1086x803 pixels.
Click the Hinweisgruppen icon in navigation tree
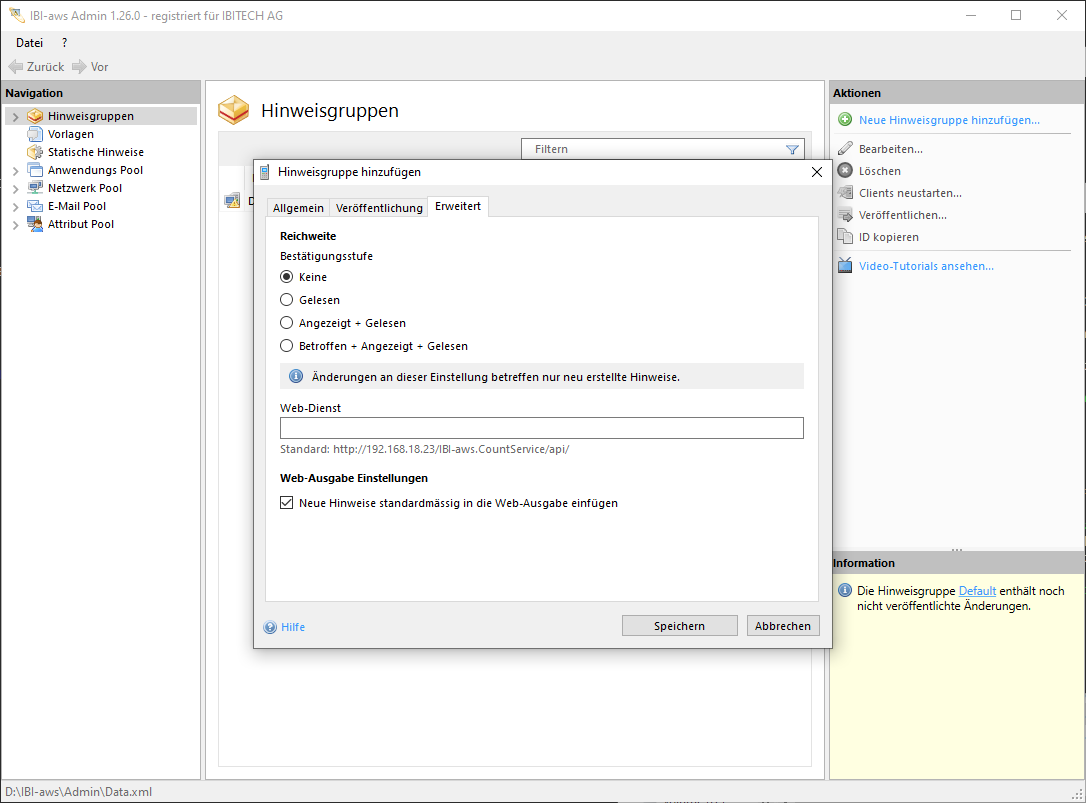pos(35,116)
